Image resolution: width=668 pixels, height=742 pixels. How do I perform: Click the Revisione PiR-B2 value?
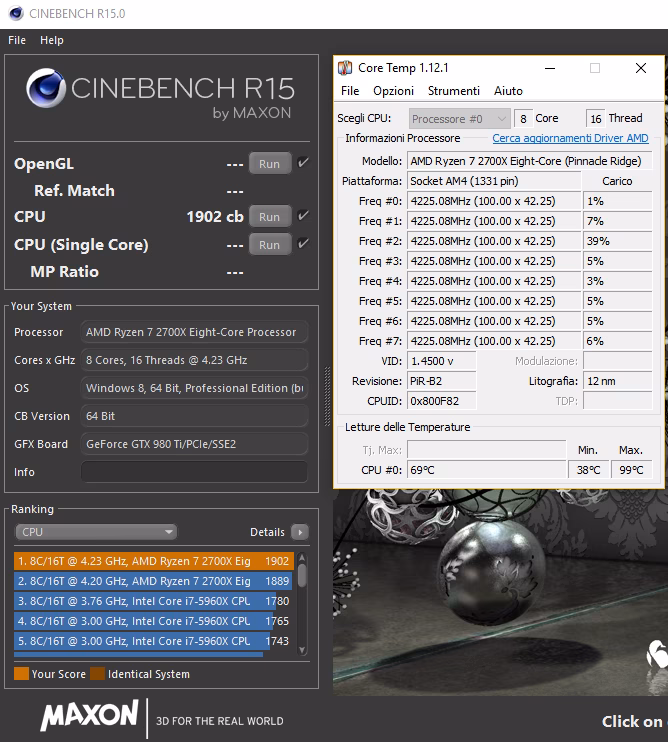[441, 381]
